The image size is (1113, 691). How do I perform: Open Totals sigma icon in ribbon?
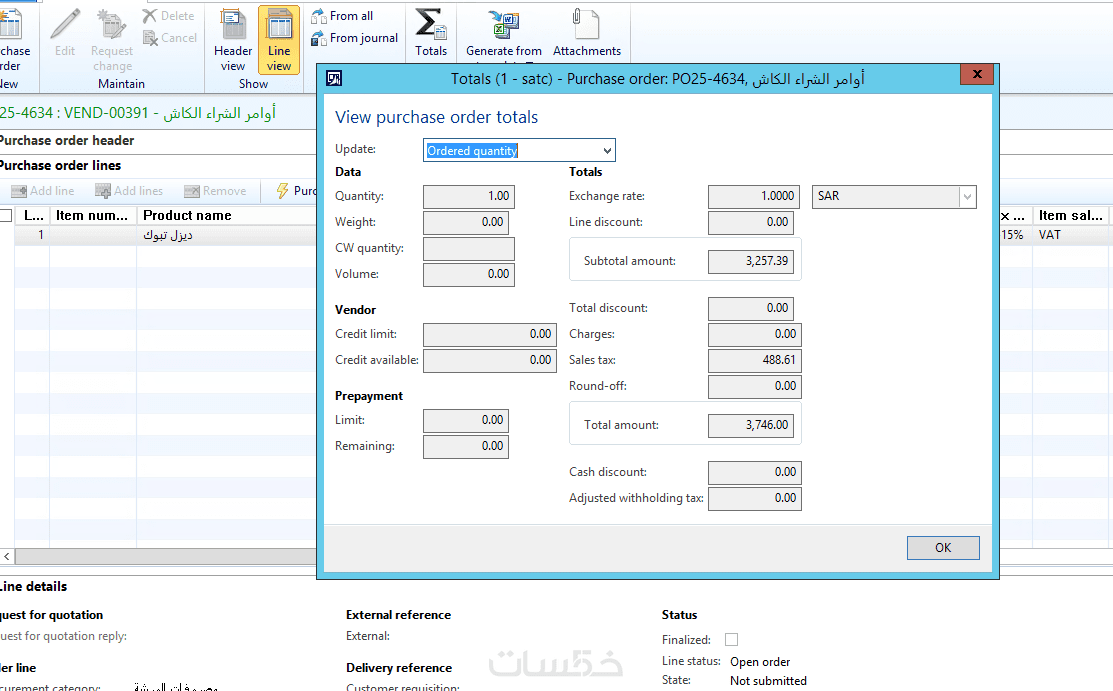[431, 23]
